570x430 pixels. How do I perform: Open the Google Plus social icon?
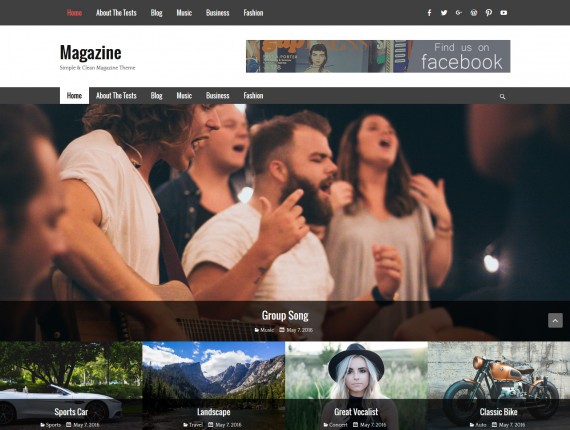coord(459,13)
